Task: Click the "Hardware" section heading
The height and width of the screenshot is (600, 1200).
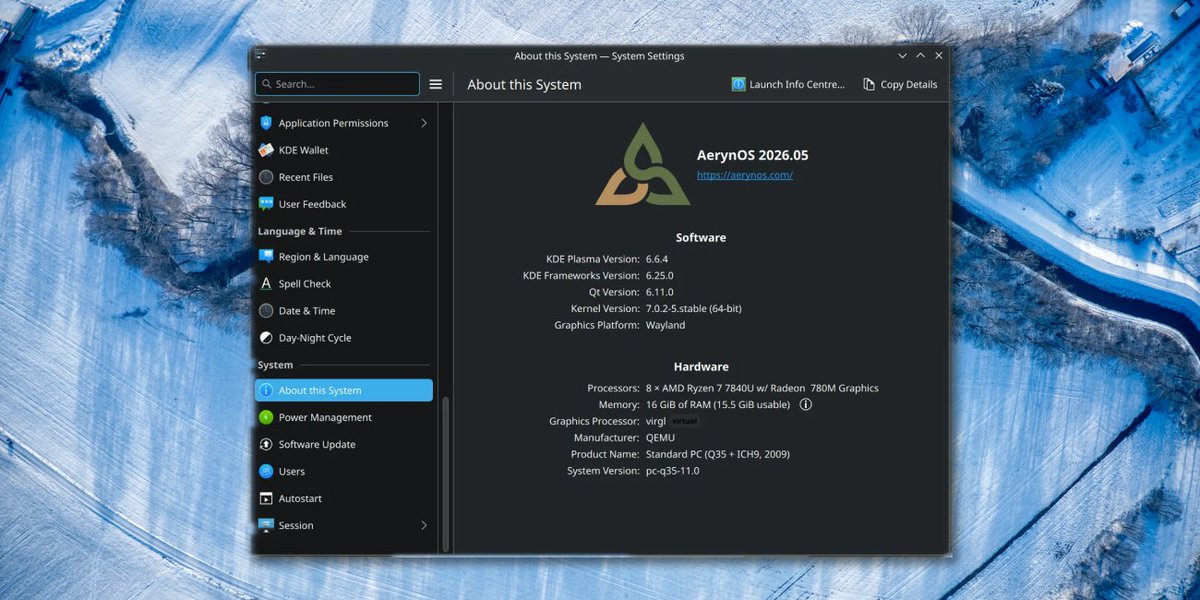Action: point(701,367)
